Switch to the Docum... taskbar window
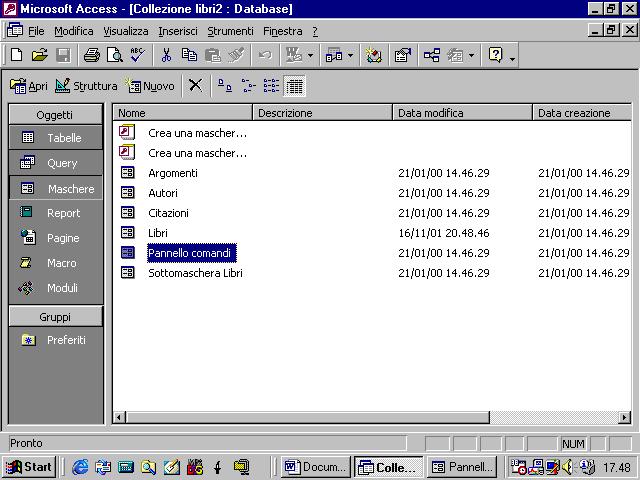Screen dimensions: 640x480 (x=316, y=467)
